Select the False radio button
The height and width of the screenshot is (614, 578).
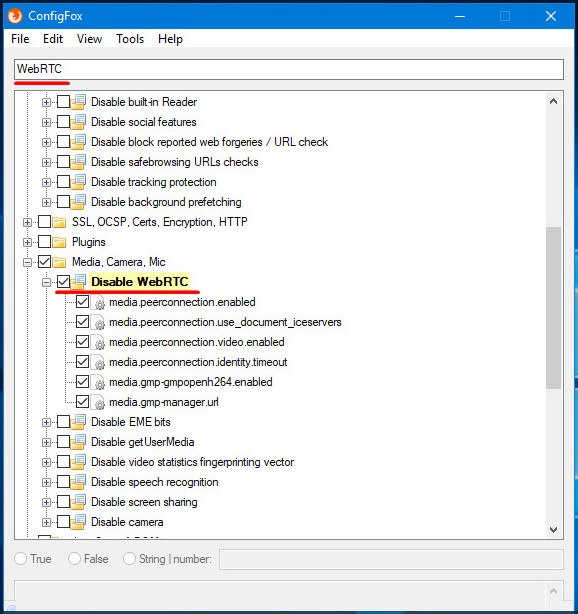pos(74,559)
